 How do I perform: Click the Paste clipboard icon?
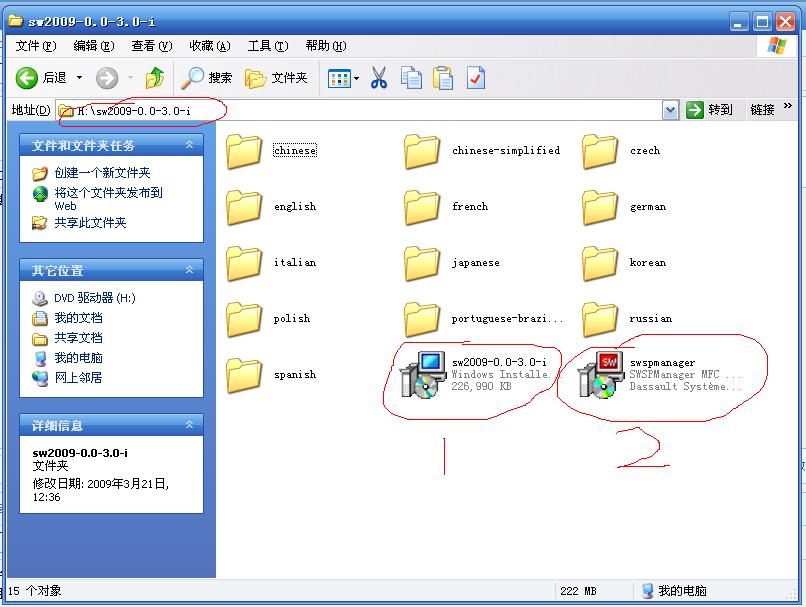click(x=443, y=78)
